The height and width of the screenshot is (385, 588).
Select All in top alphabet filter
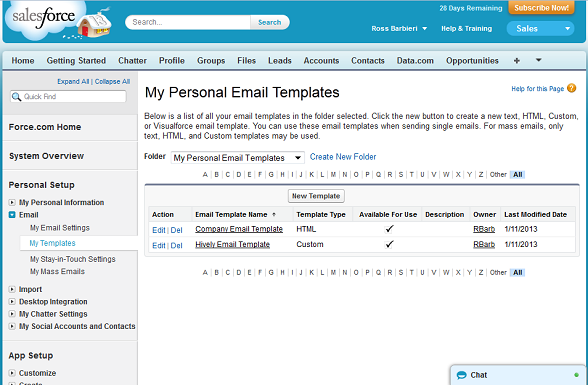click(518, 175)
